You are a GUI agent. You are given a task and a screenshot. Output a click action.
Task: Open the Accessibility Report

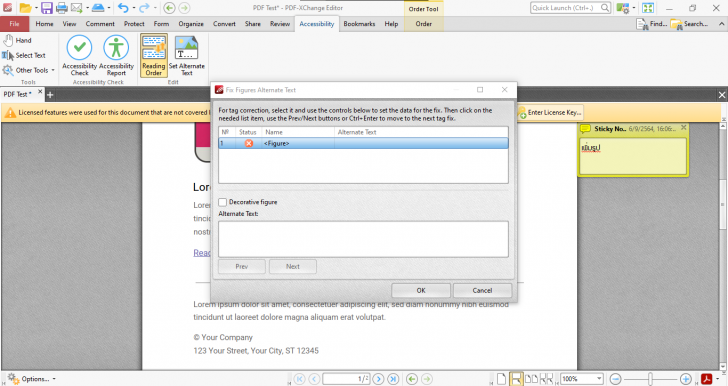[116, 55]
